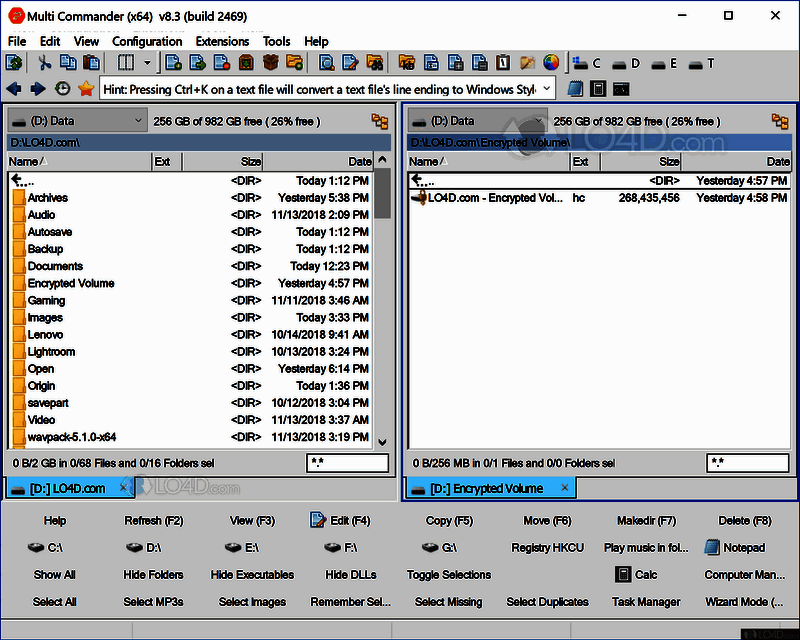Switch to the Encrypted Volume tab

pyautogui.click(x=486, y=488)
